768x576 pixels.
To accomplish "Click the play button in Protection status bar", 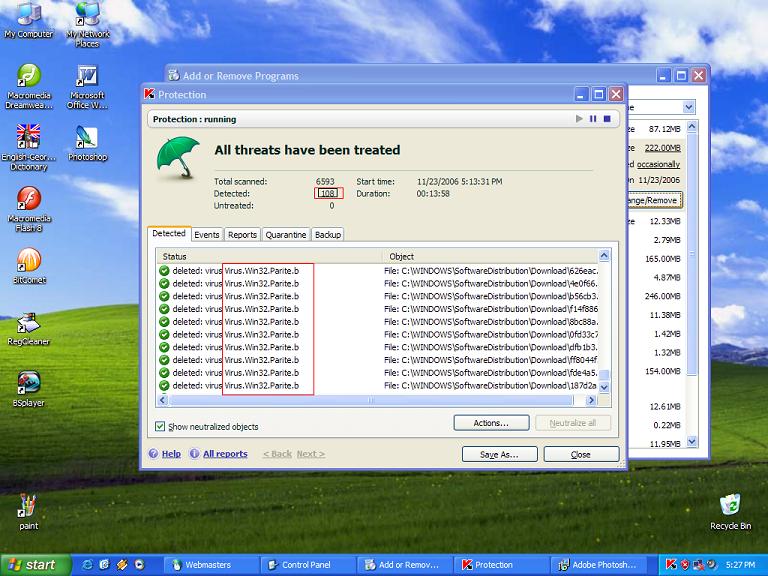I will click(x=579, y=119).
